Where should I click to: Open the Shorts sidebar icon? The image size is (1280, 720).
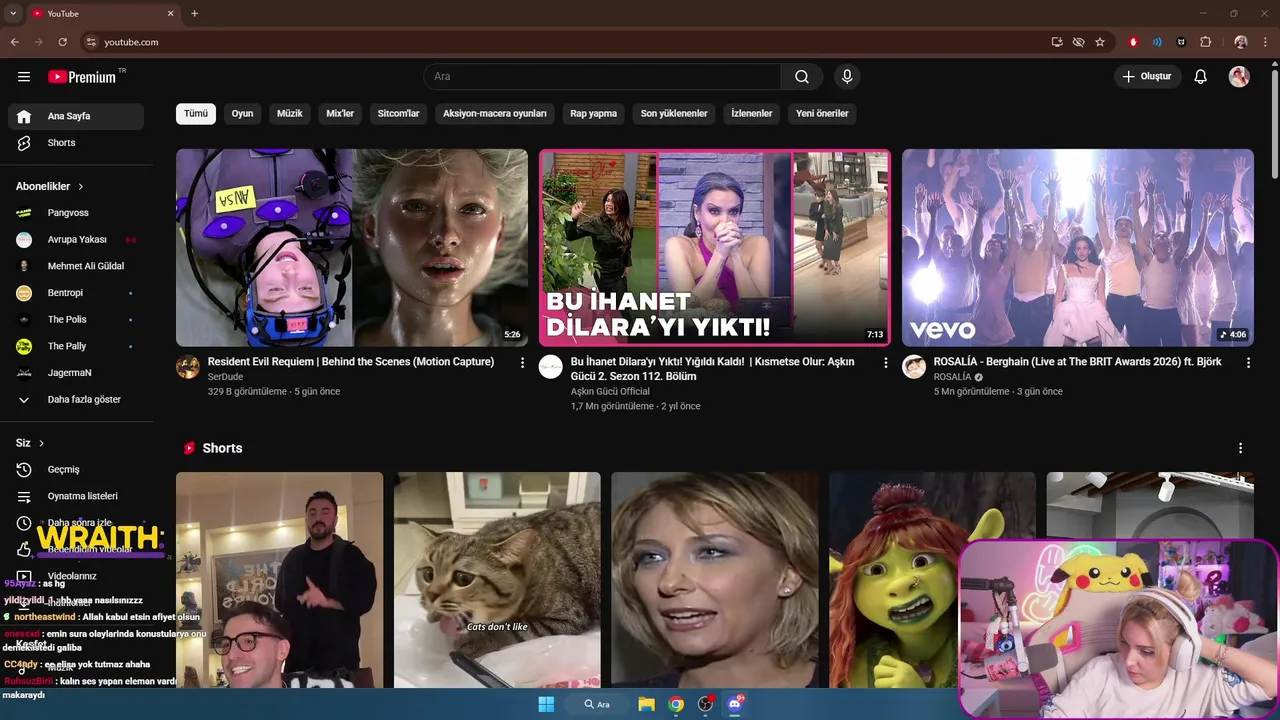(24, 143)
